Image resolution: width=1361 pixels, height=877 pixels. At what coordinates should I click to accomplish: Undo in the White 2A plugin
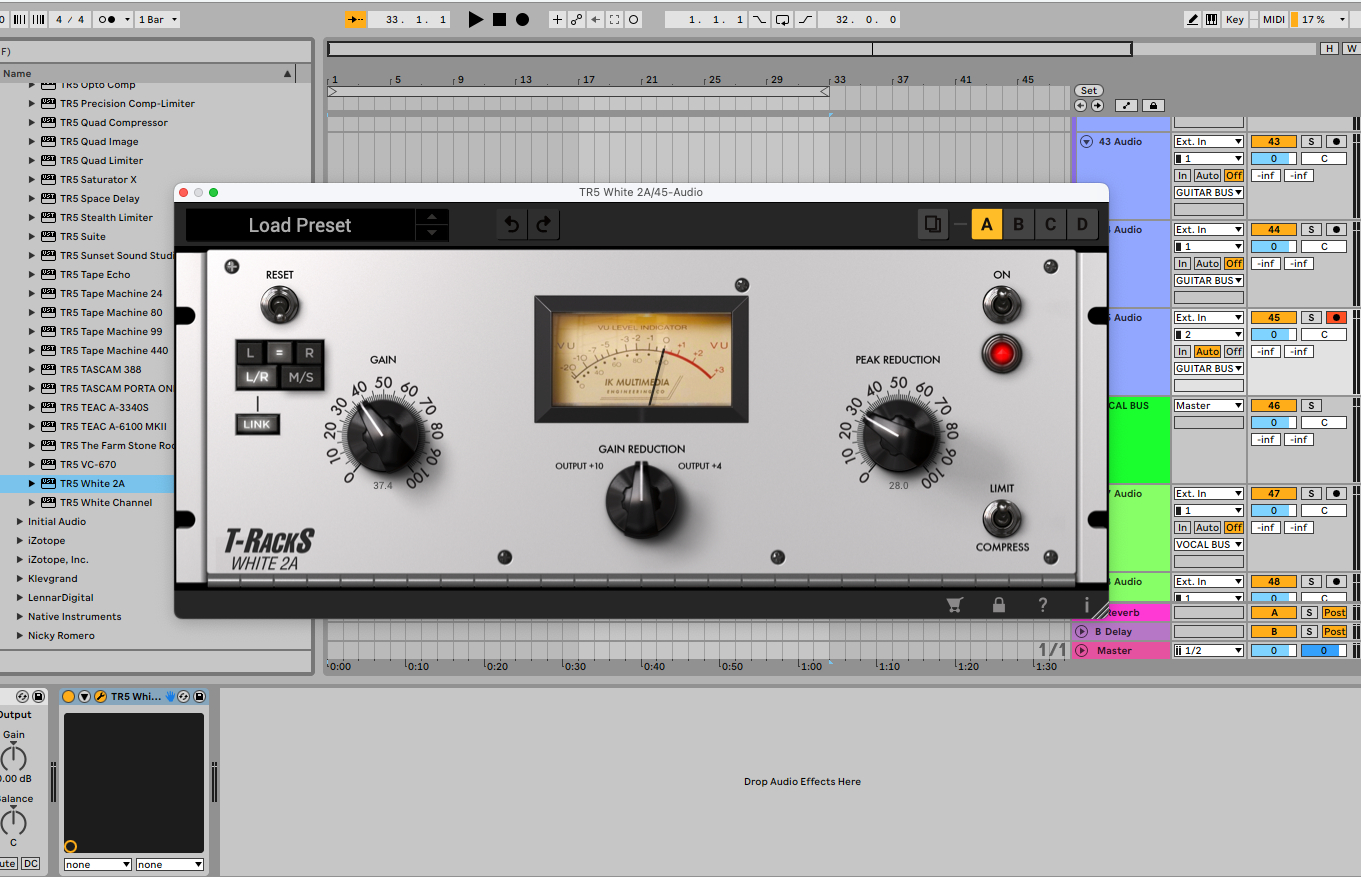pyautogui.click(x=512, y=225)
